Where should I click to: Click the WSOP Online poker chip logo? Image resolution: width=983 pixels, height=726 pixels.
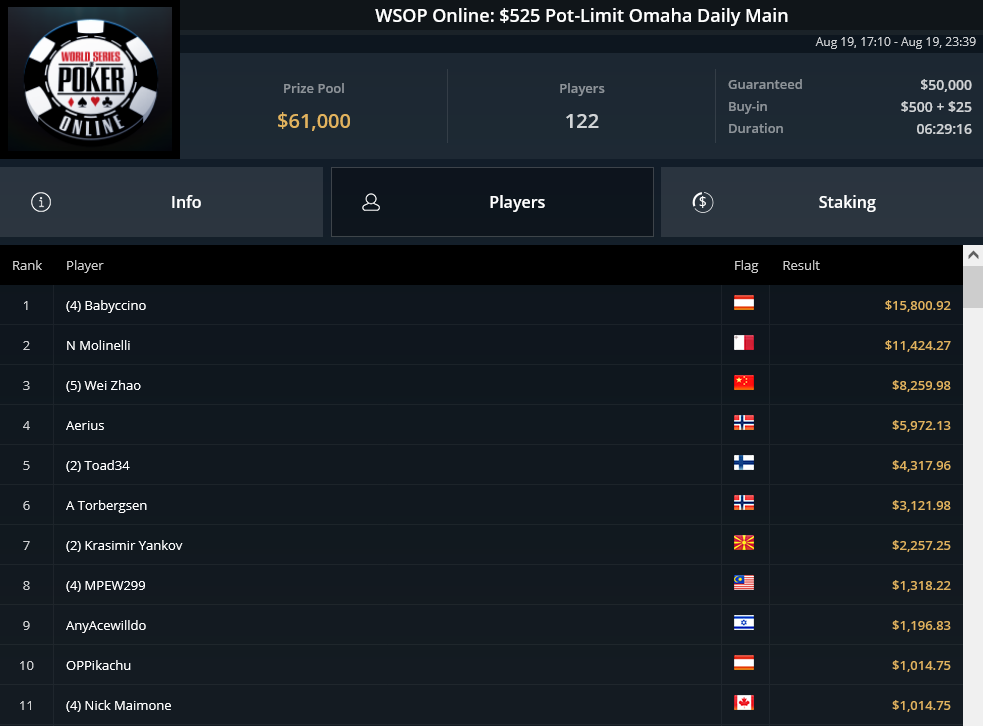tap(90, 79)
